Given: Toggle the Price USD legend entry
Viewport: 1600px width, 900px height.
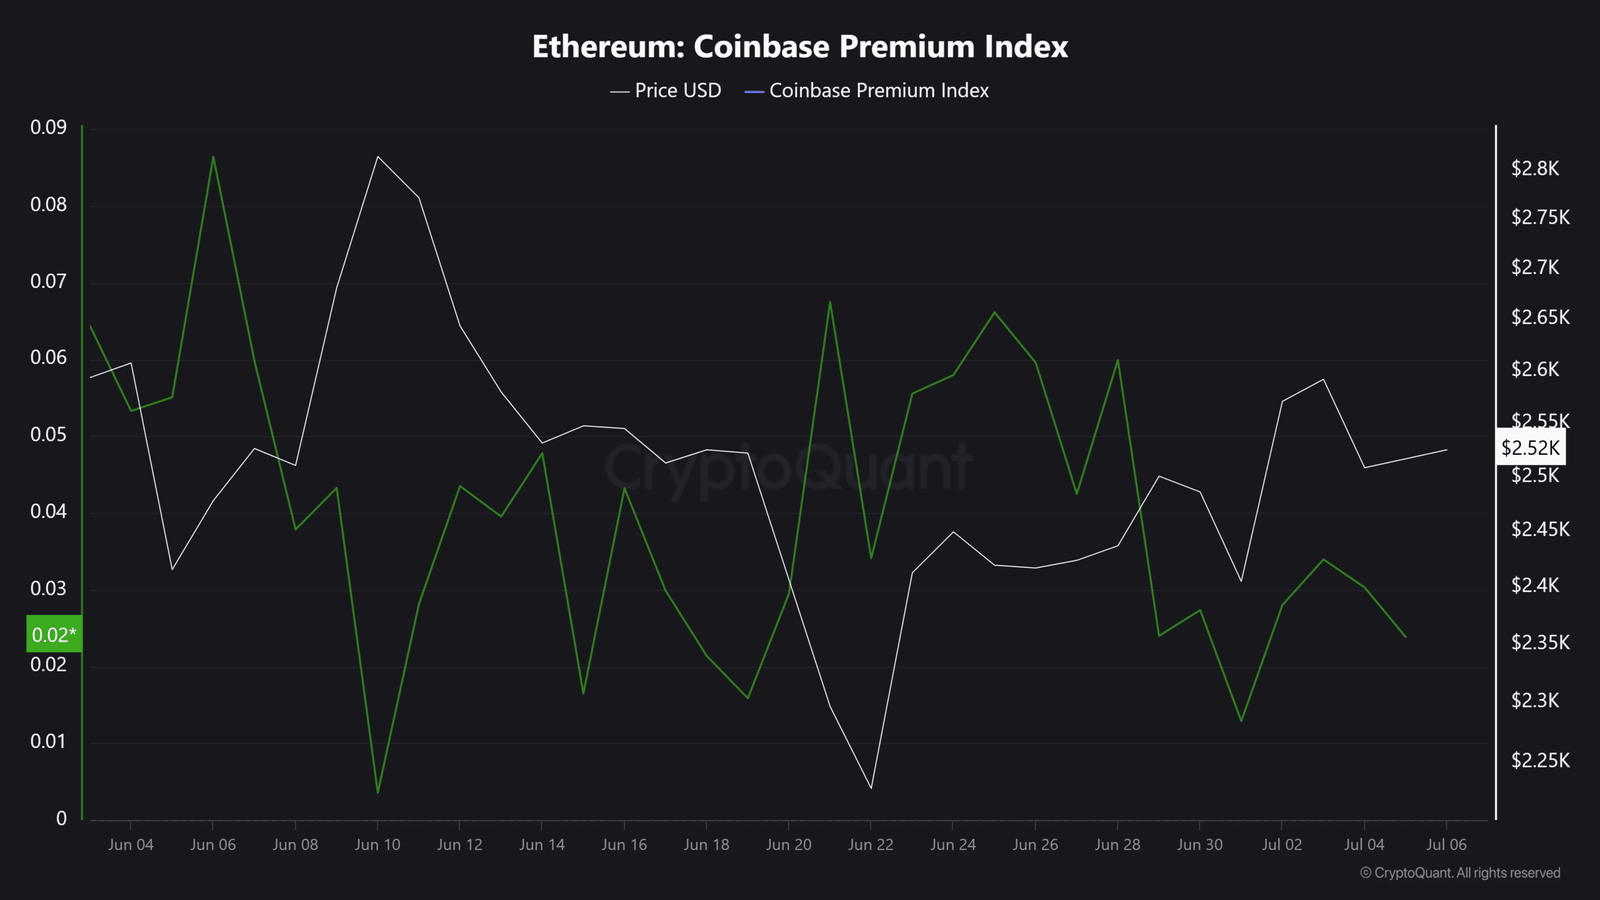Looking at the screenshot, I should (x=666, y=91).
